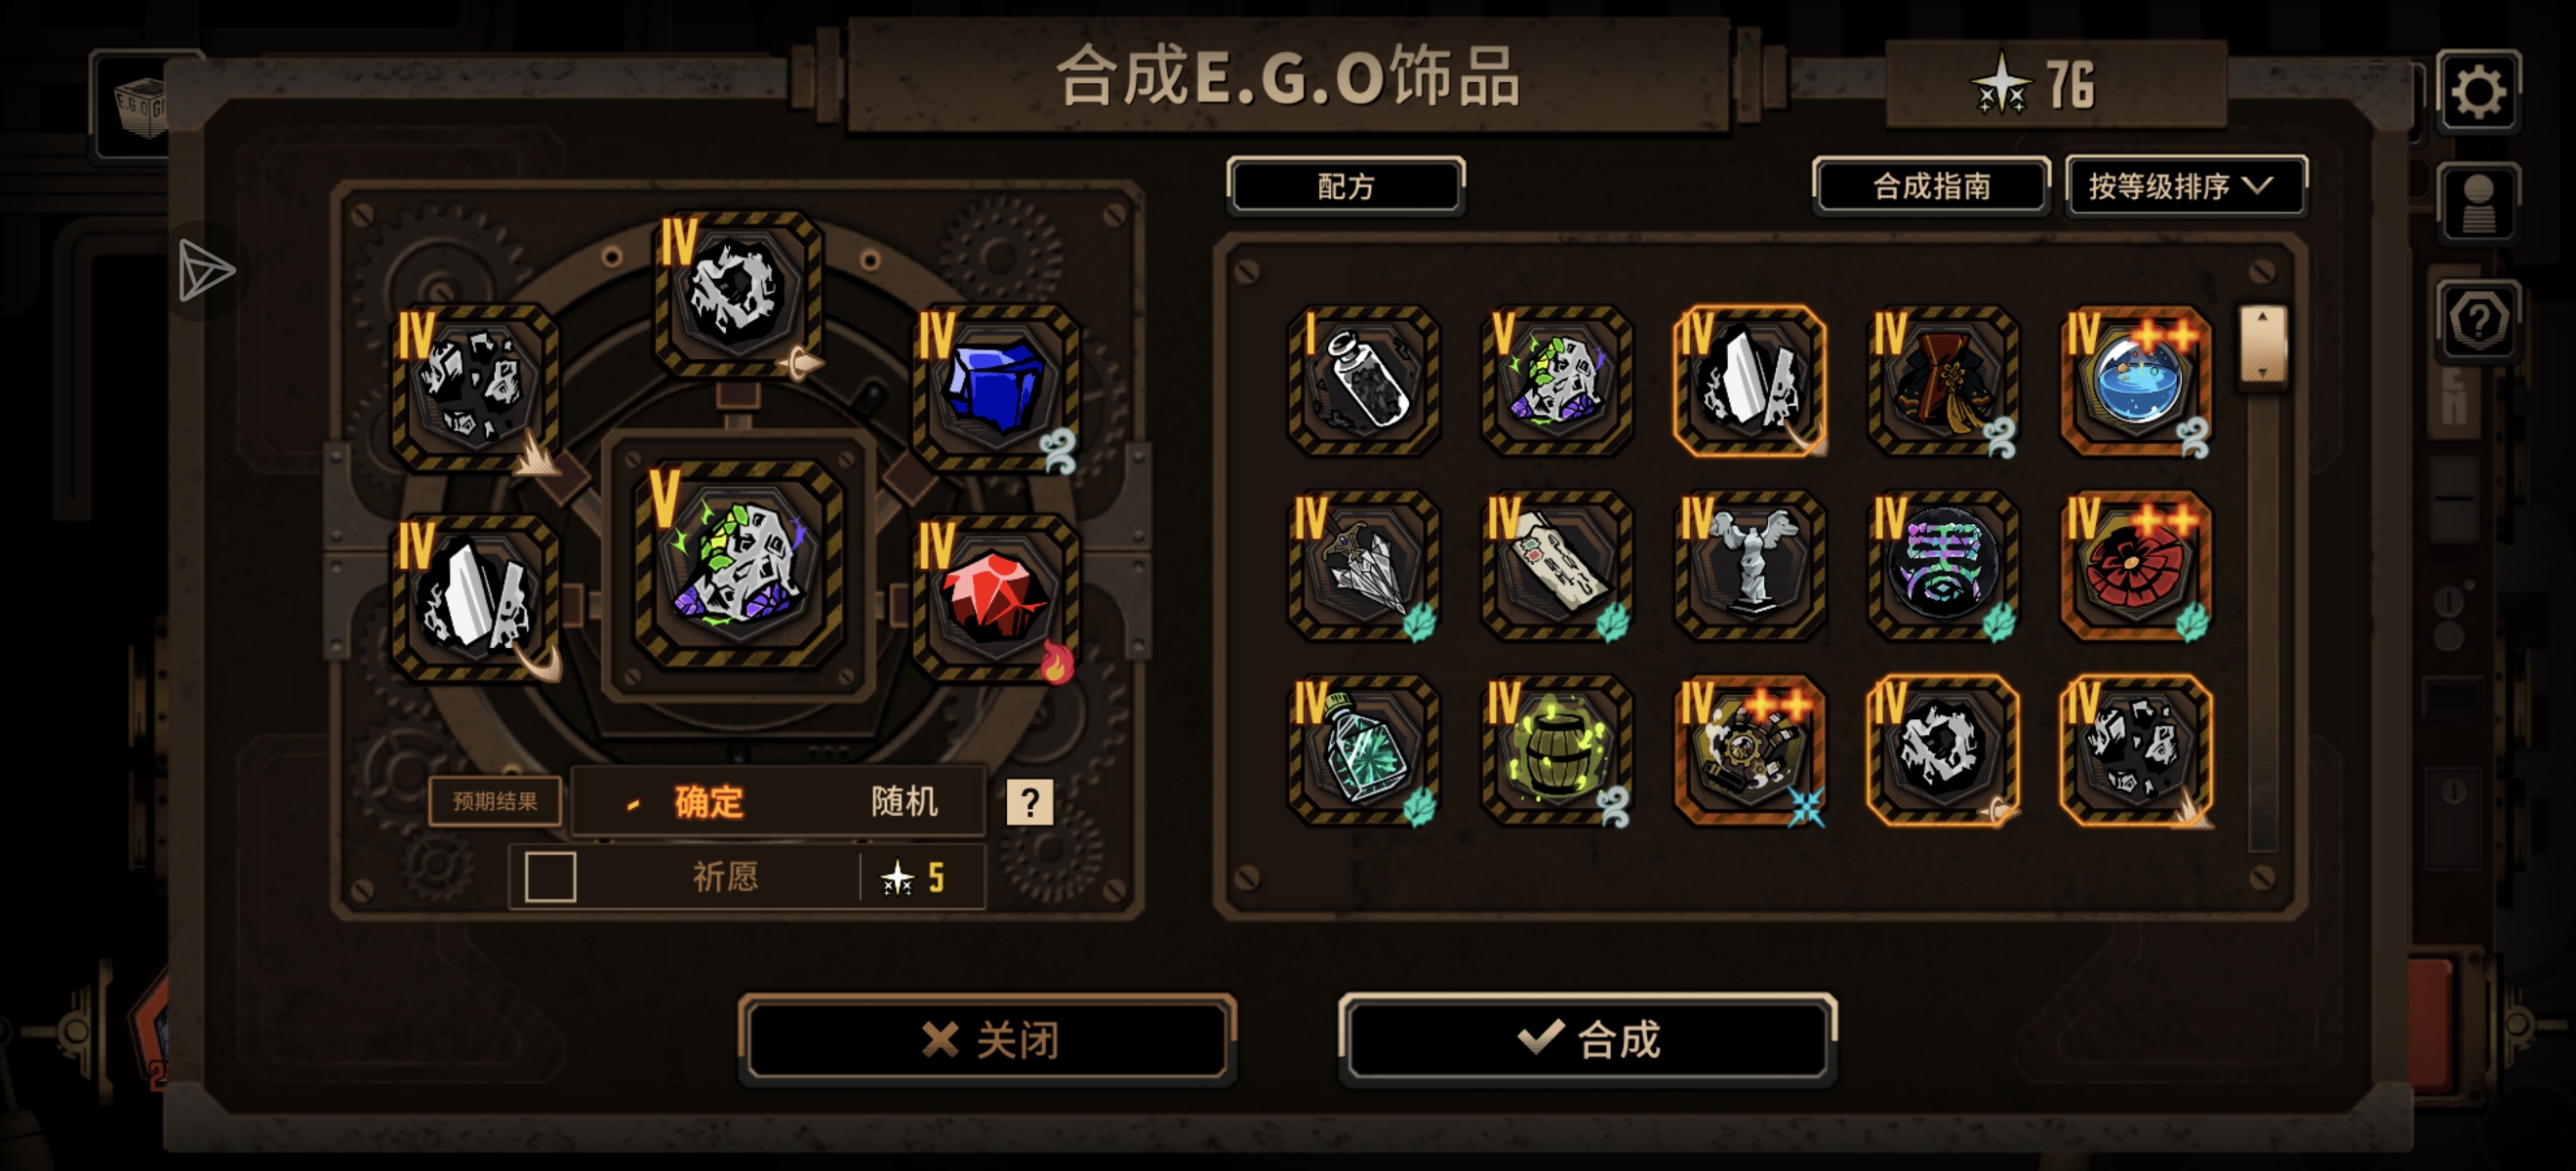
Task: Select the red ruby ingredient slot
Action: click(x=996, y=597)
